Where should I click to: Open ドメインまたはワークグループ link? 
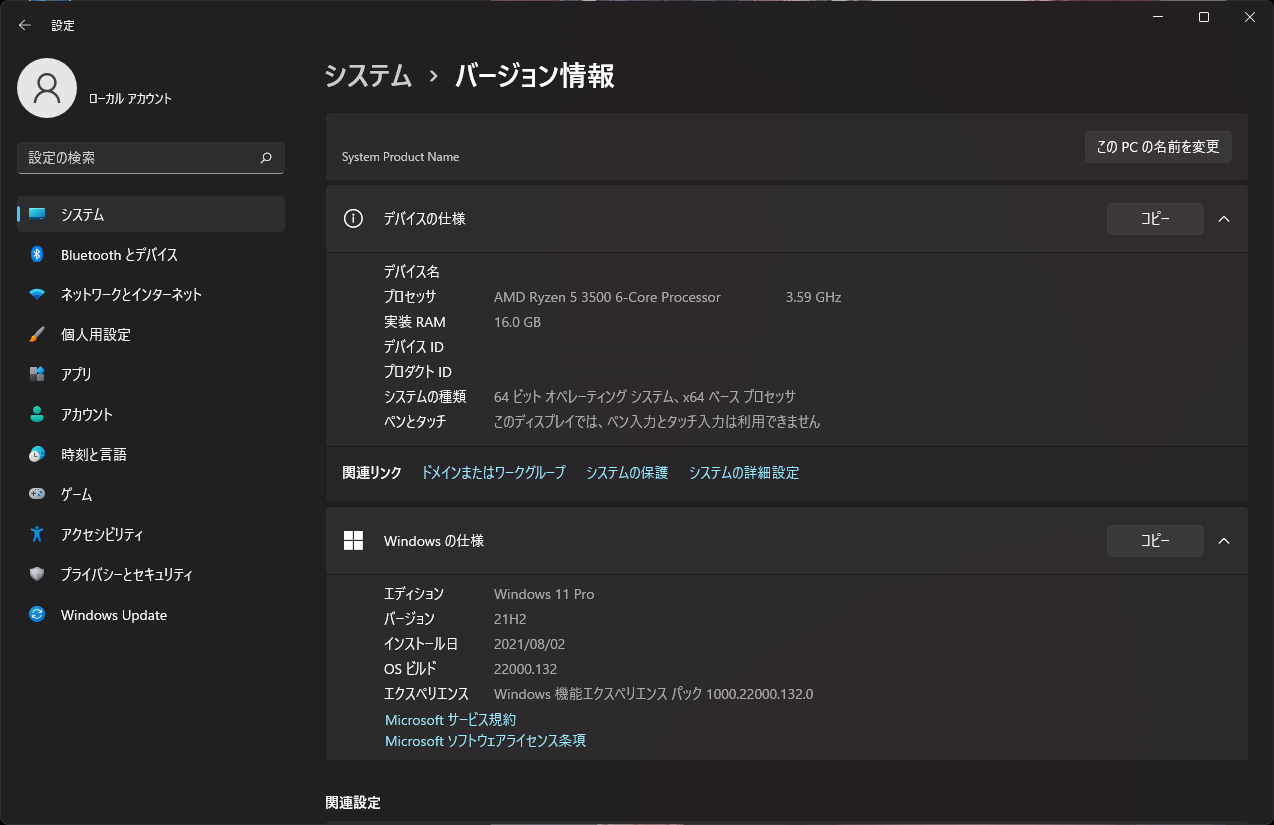(494, 473)
